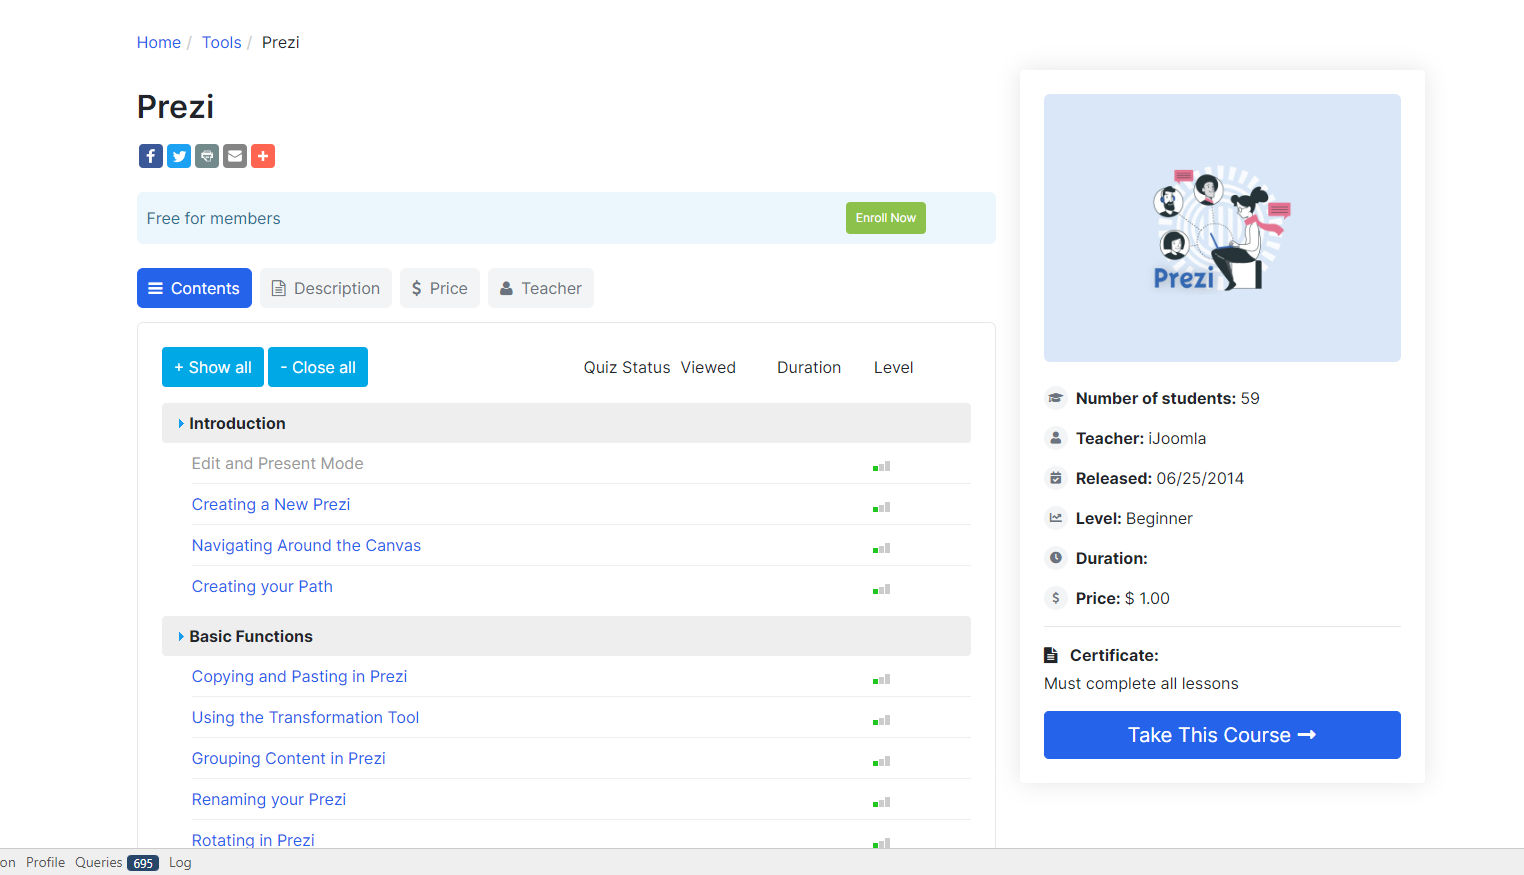Click the Duration column header
The height and width of the screenshot is (875, 1524).
pos(809,367)
